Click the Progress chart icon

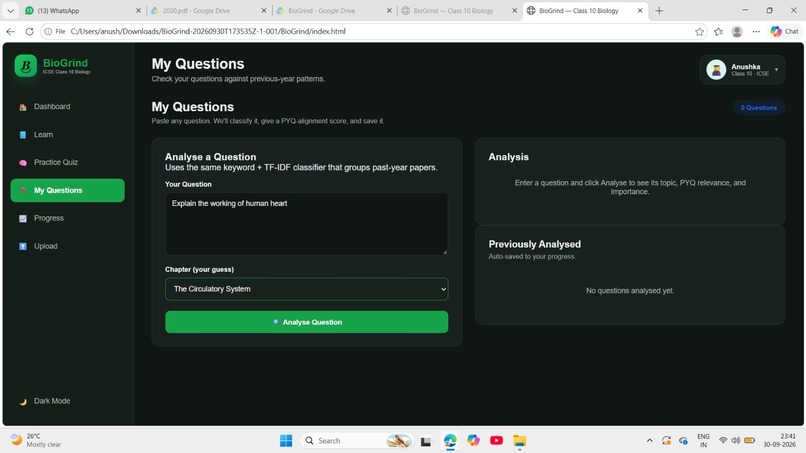point(23,219)
